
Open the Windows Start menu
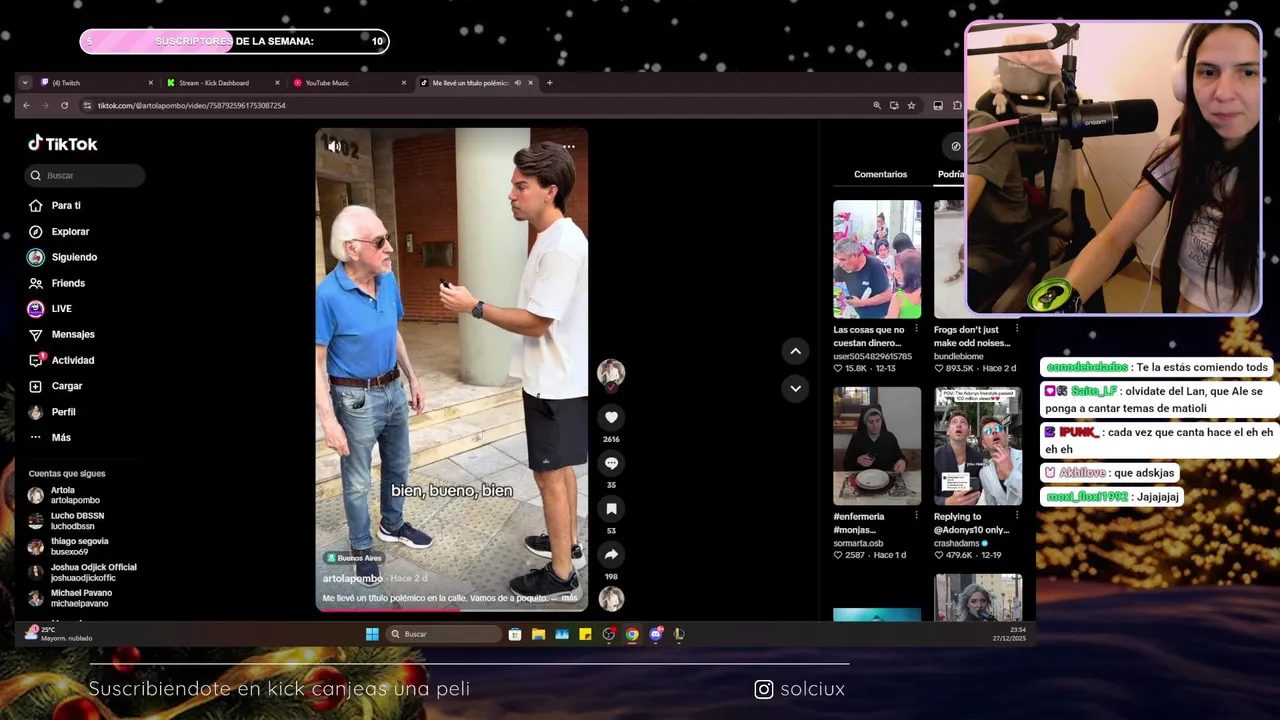click(x=372, y=634)
